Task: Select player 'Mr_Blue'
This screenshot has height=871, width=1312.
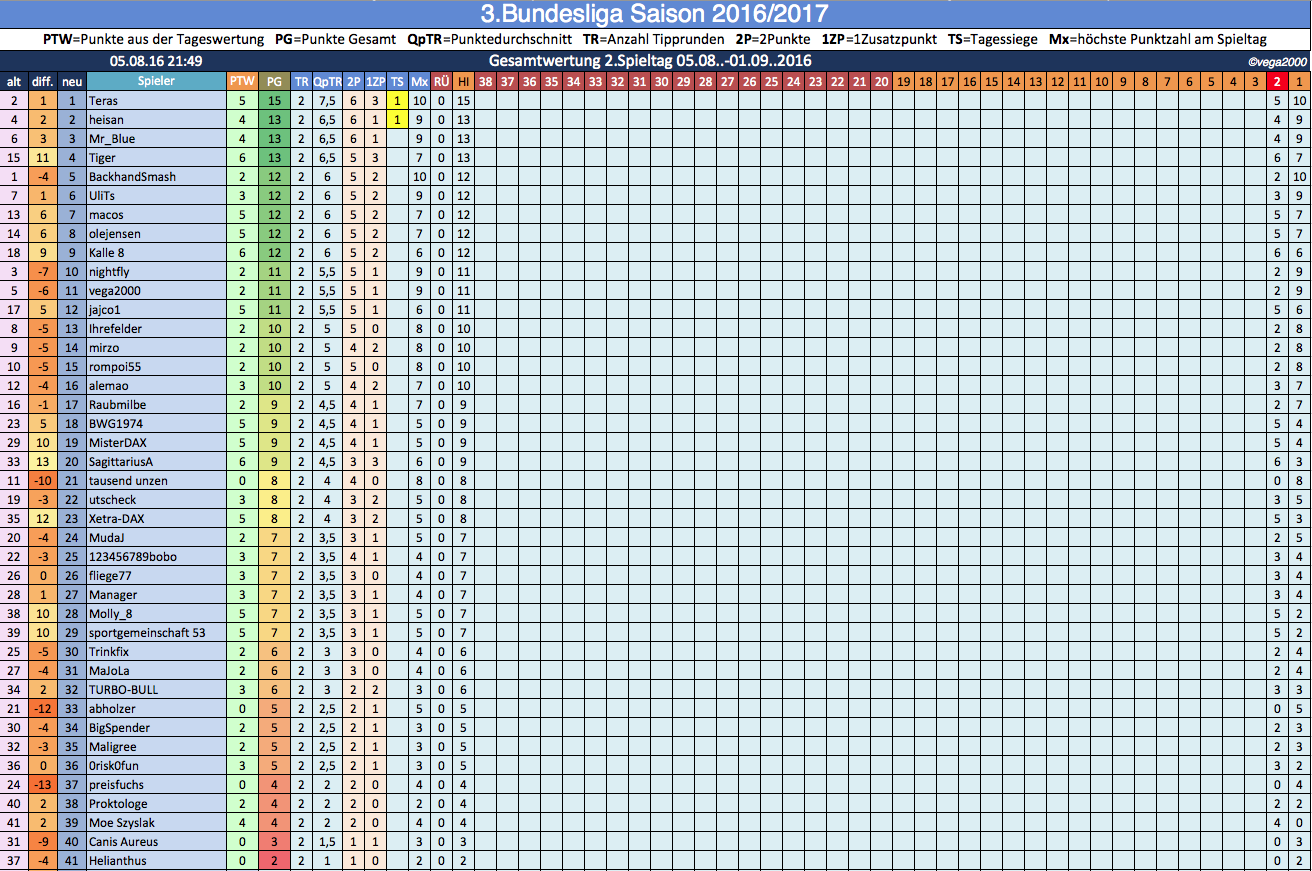Action: 155,139
